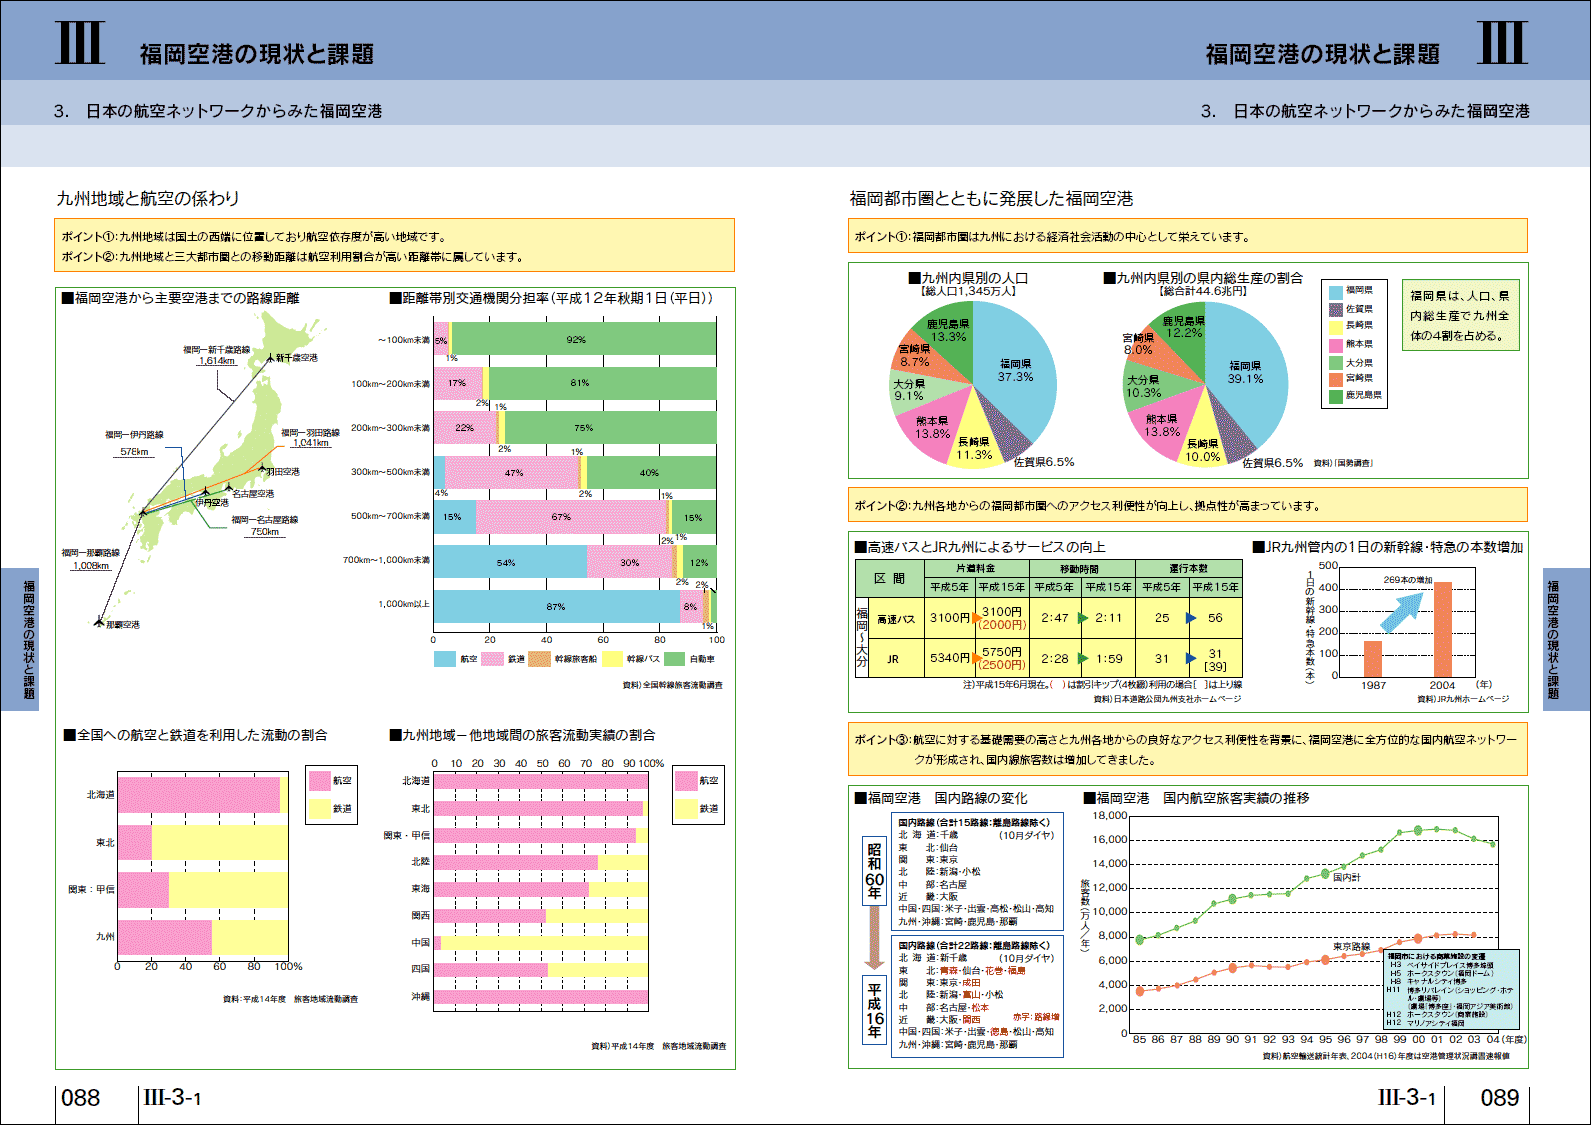The height and width of the screenshot is (1125, 1591).
Task: Click the 1987 bar in the JR九州 chart
Action: coord(1373,659)
